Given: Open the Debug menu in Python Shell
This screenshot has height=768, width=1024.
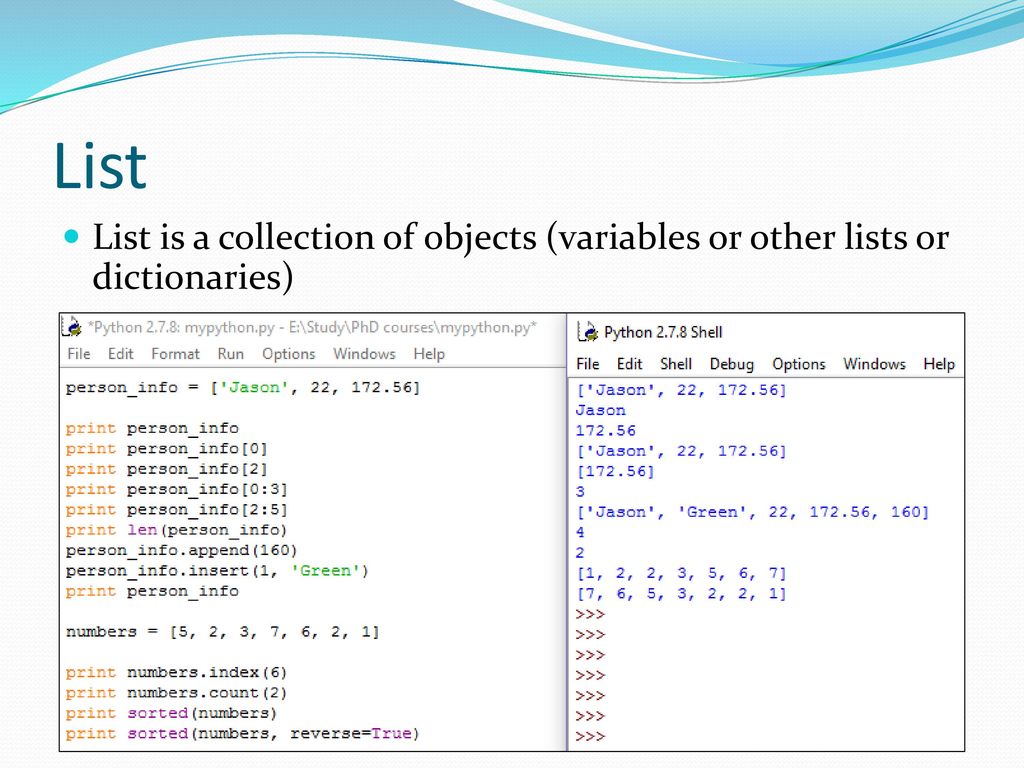Looking at the screenshot, I should pyautogui.click(x=731, y=364).
